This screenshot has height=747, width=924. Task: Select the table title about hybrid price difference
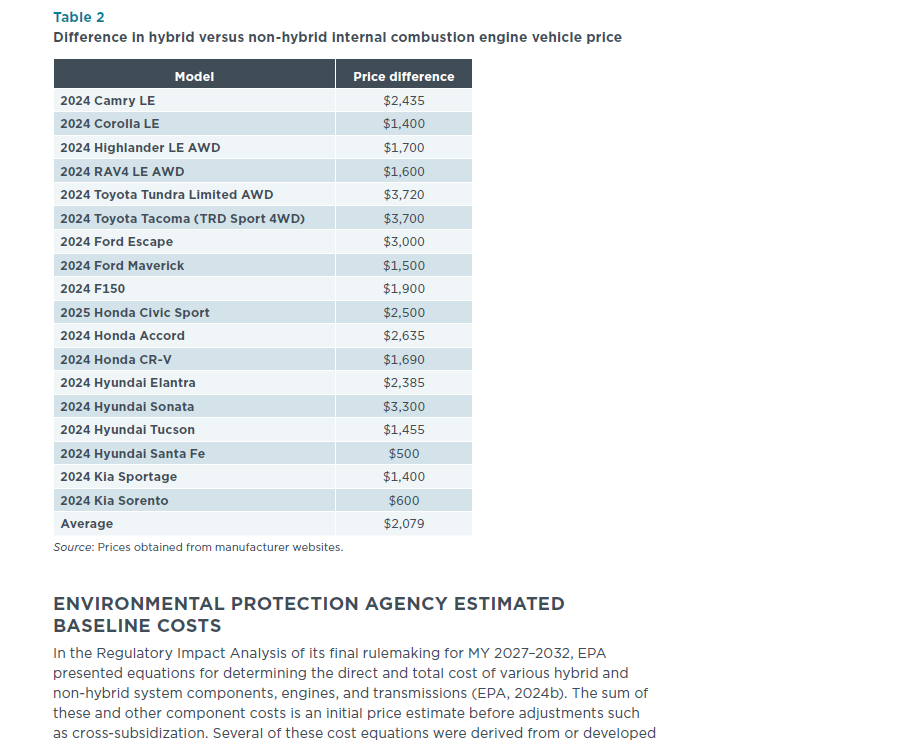pos(337,37)
